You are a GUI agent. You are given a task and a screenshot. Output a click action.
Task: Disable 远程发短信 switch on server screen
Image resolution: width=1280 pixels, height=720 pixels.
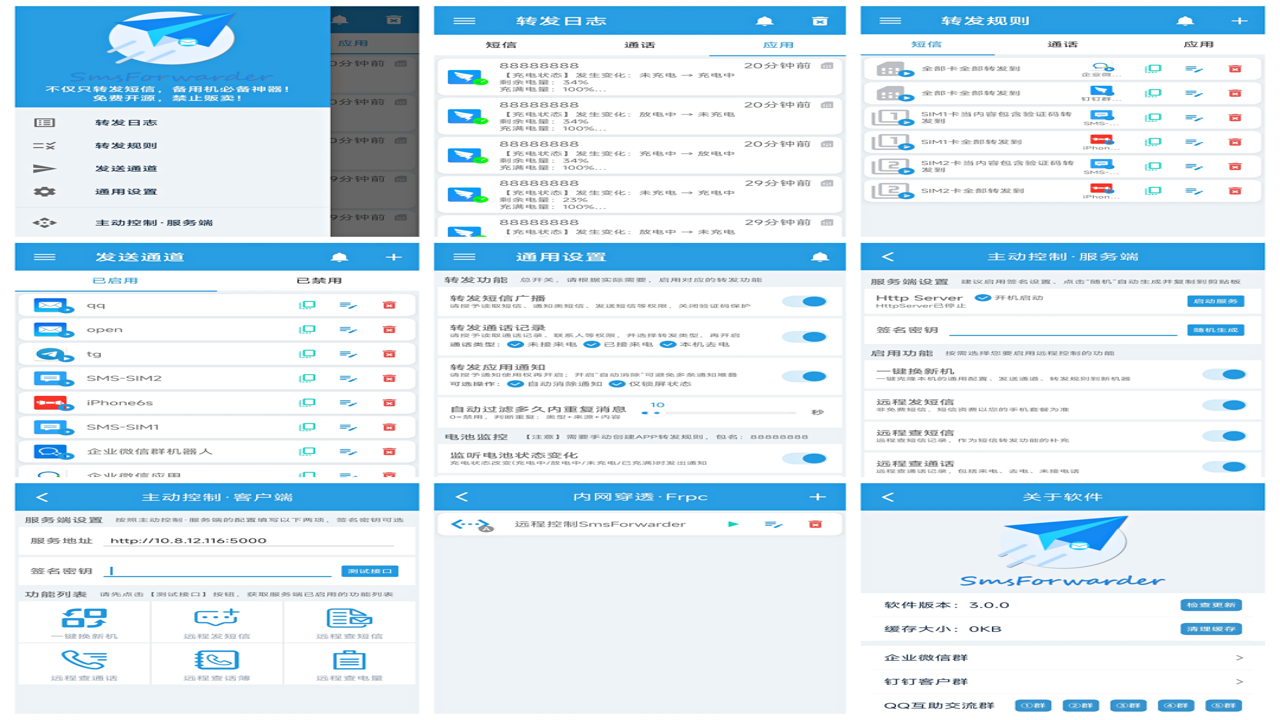1224,406
